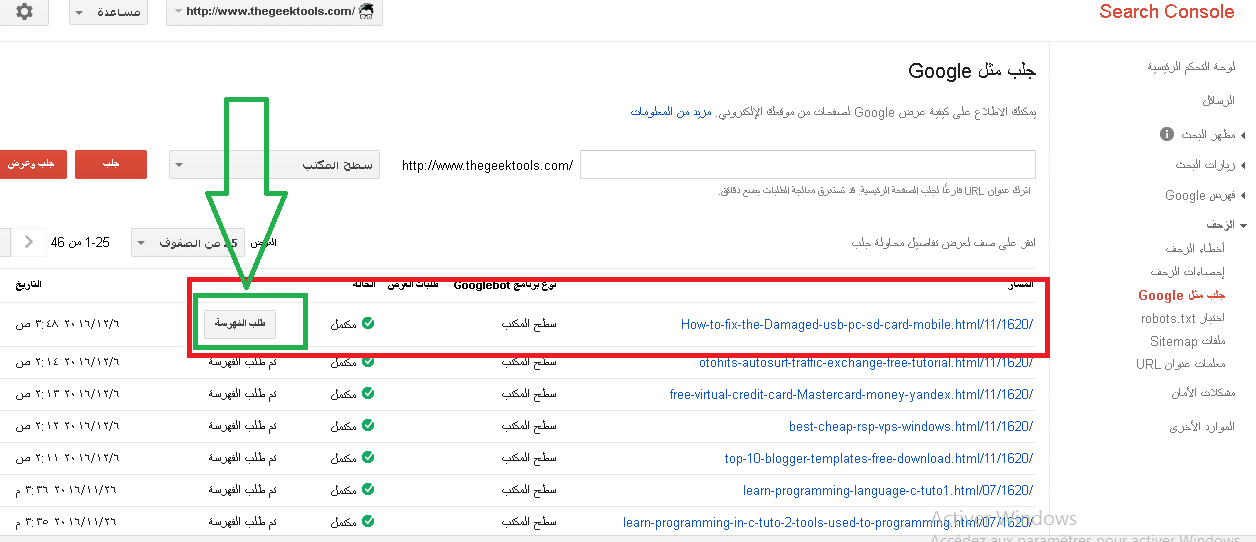Click green check for best-cheap-rsp-vps-windows row
Viewport: 1256px width, 542px height.
coord(368,426)
